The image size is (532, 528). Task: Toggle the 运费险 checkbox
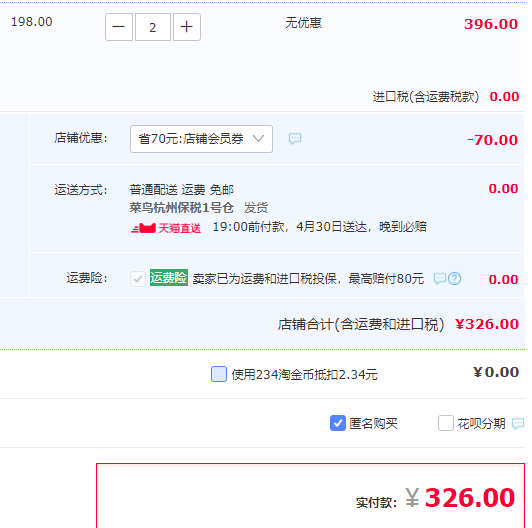(x=138, y=279)
